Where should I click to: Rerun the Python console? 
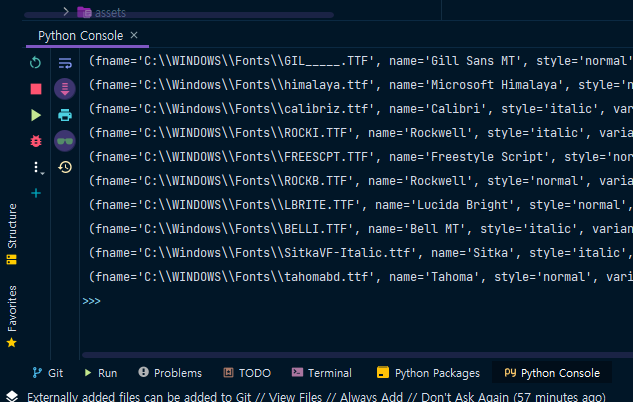coord(36,63)
